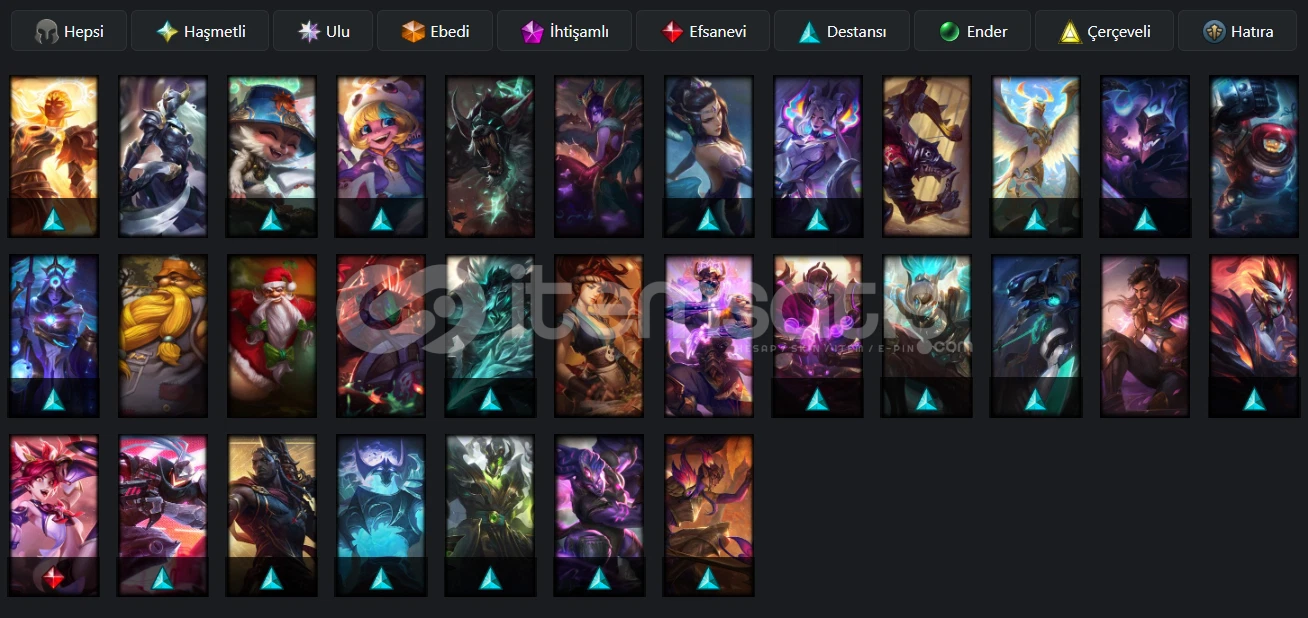Filter skins by Haşmetli rarity

(x=200, y=31)
